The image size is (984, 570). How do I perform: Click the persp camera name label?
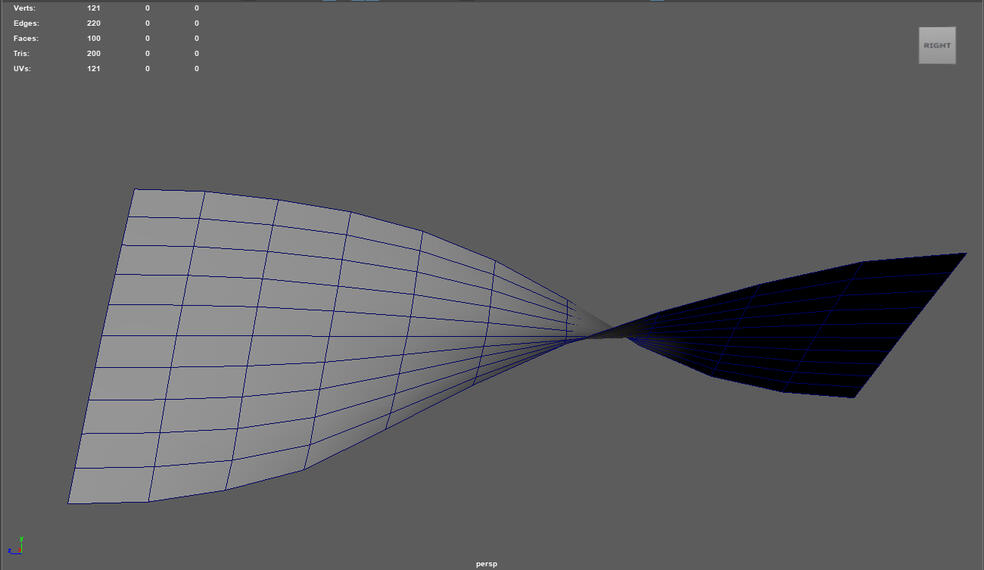(486, 564)
